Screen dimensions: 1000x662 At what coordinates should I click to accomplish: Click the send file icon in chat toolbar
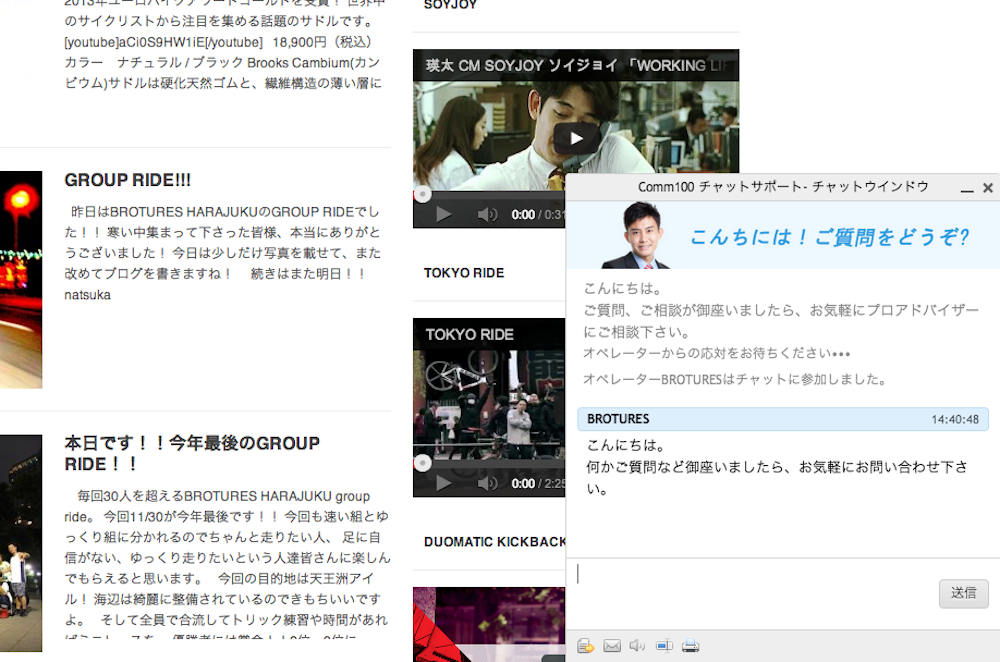click(x=585, y=646)
